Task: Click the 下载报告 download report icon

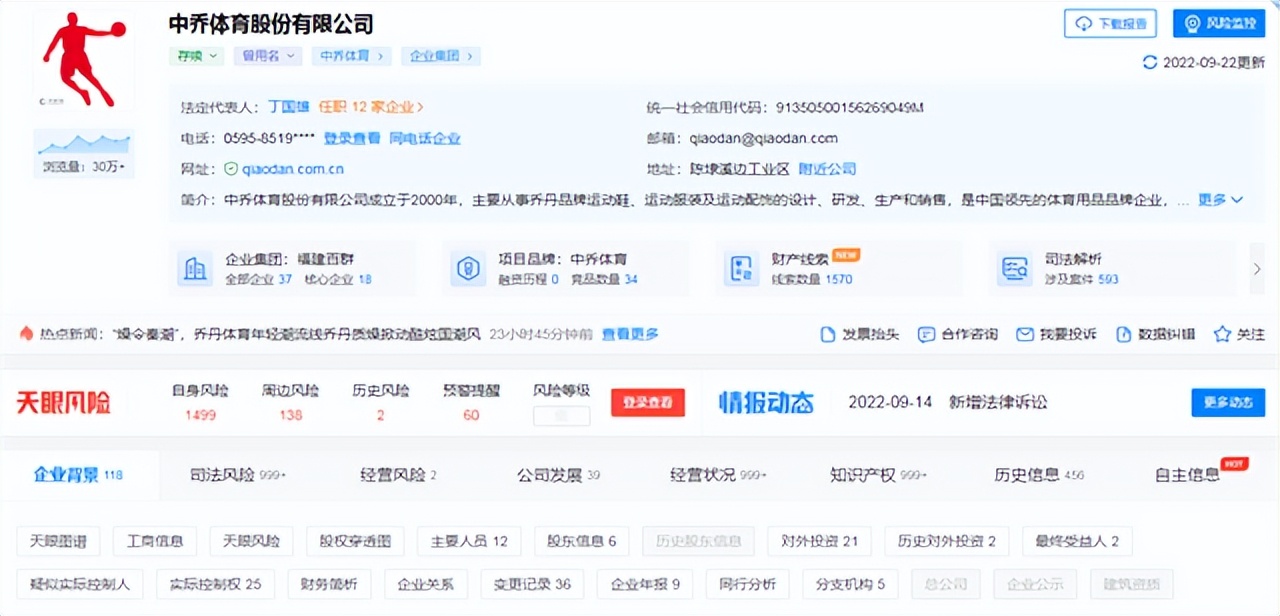Action: tap(1110, 23)
